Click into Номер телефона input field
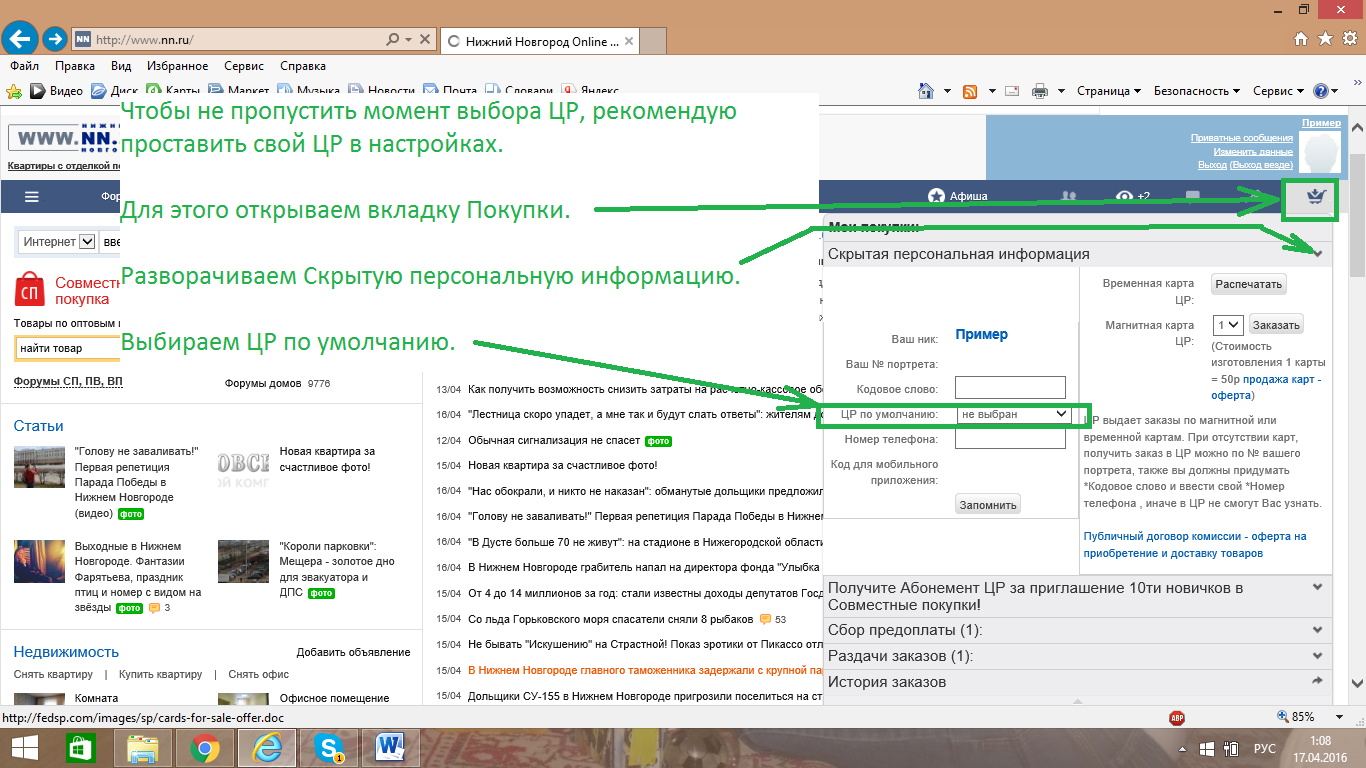 point(1010,439)
